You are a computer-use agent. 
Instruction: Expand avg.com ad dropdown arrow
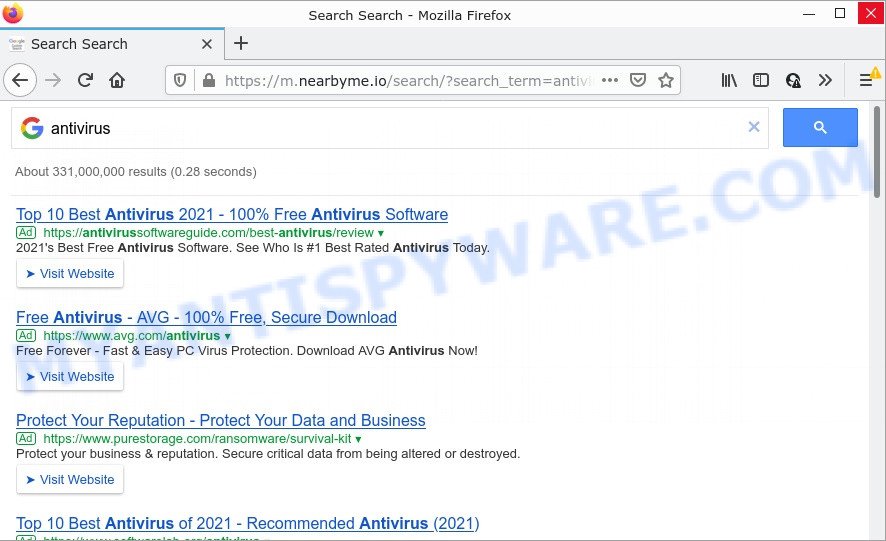[227, 336]
